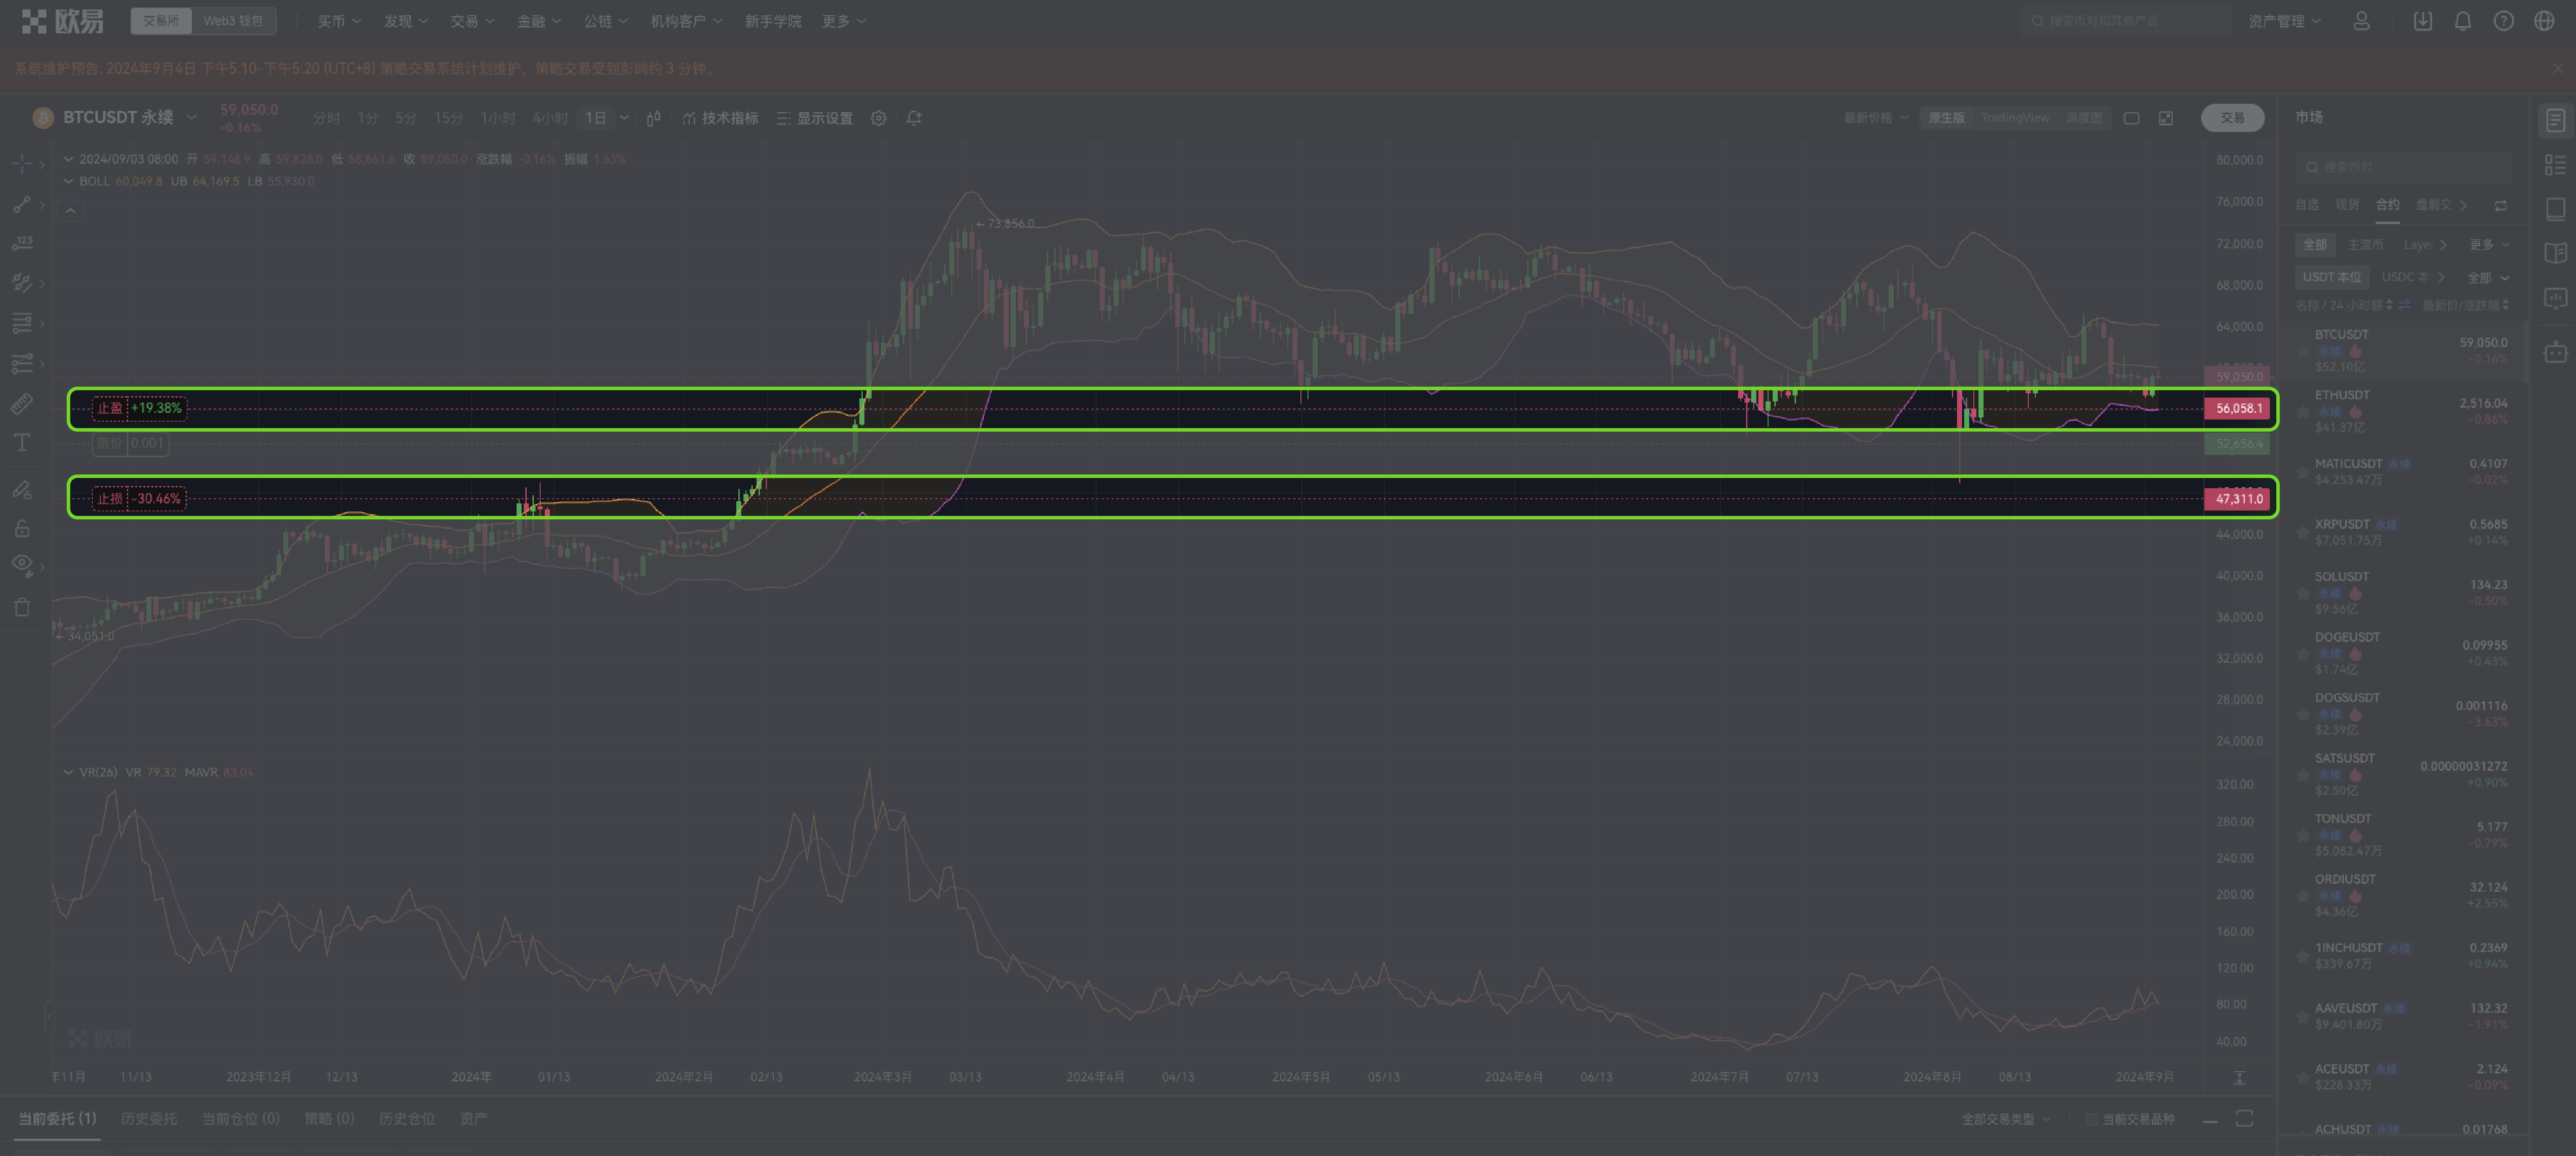This screenshot has width=2576, height=1156.
Task: Click the notification bell in top bar
Action: point(2463,21)
